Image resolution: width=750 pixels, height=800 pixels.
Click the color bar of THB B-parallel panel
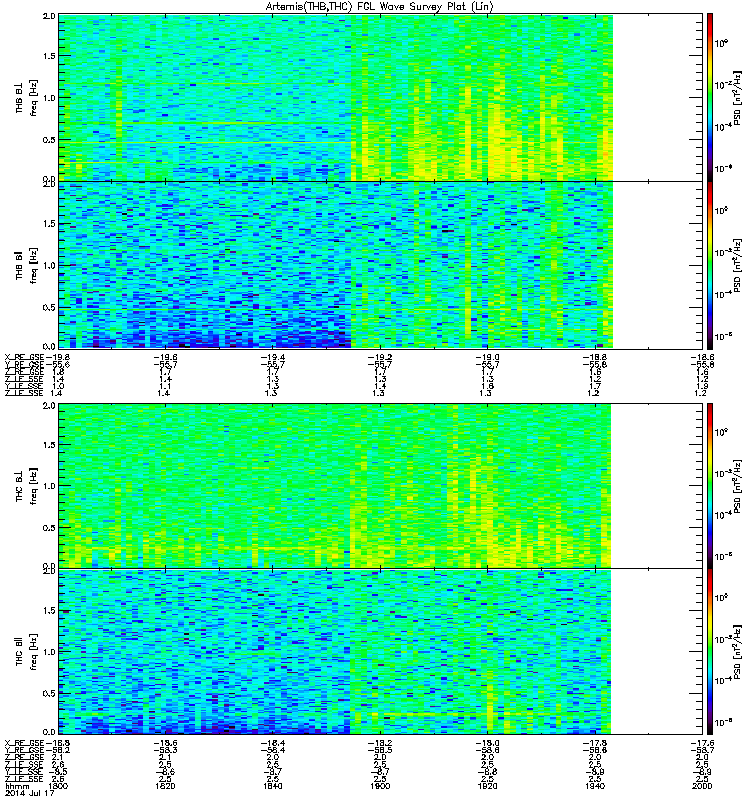coord(710,265)
